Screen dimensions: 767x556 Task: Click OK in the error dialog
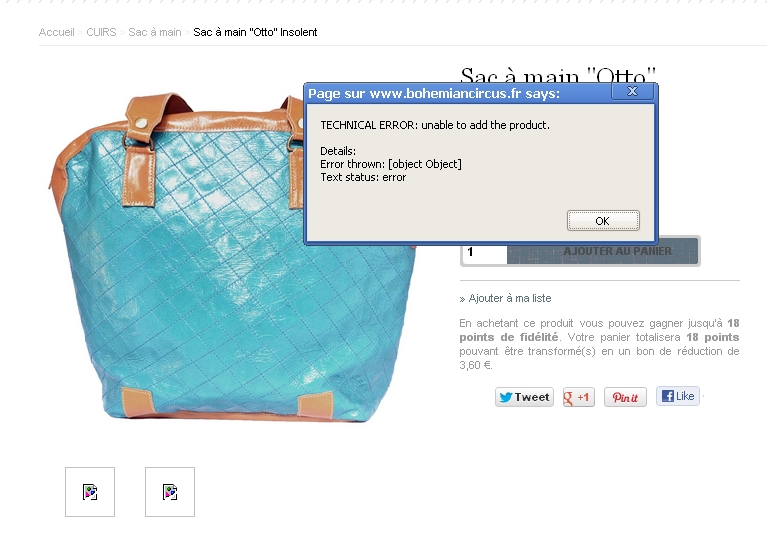pyautogui.click(x=603, y=221)
